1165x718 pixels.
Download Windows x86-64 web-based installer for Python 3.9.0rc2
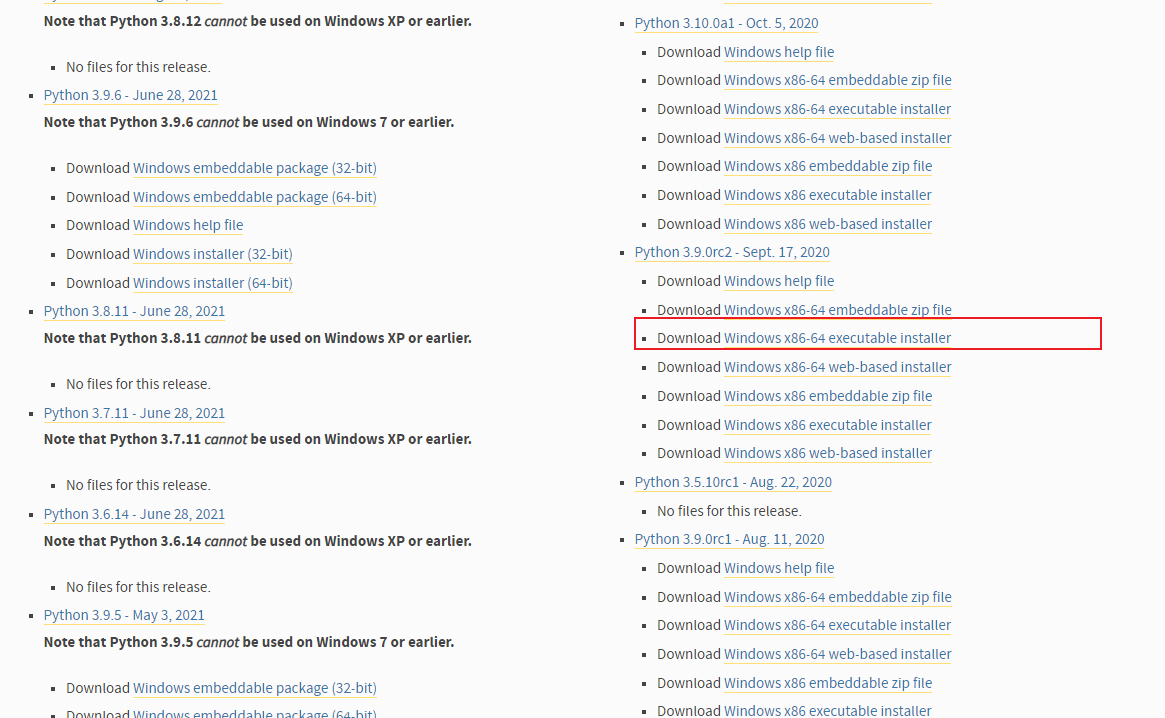pyautogui.click(x=838, y=367)
